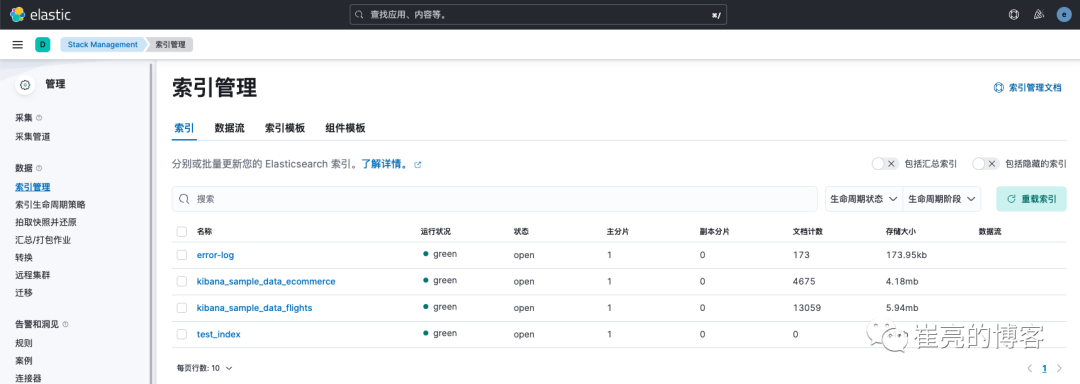This screenshot has height=384, width=1080.
Task: Check the select-all checkbox in table header
Action: click(182, 232)
